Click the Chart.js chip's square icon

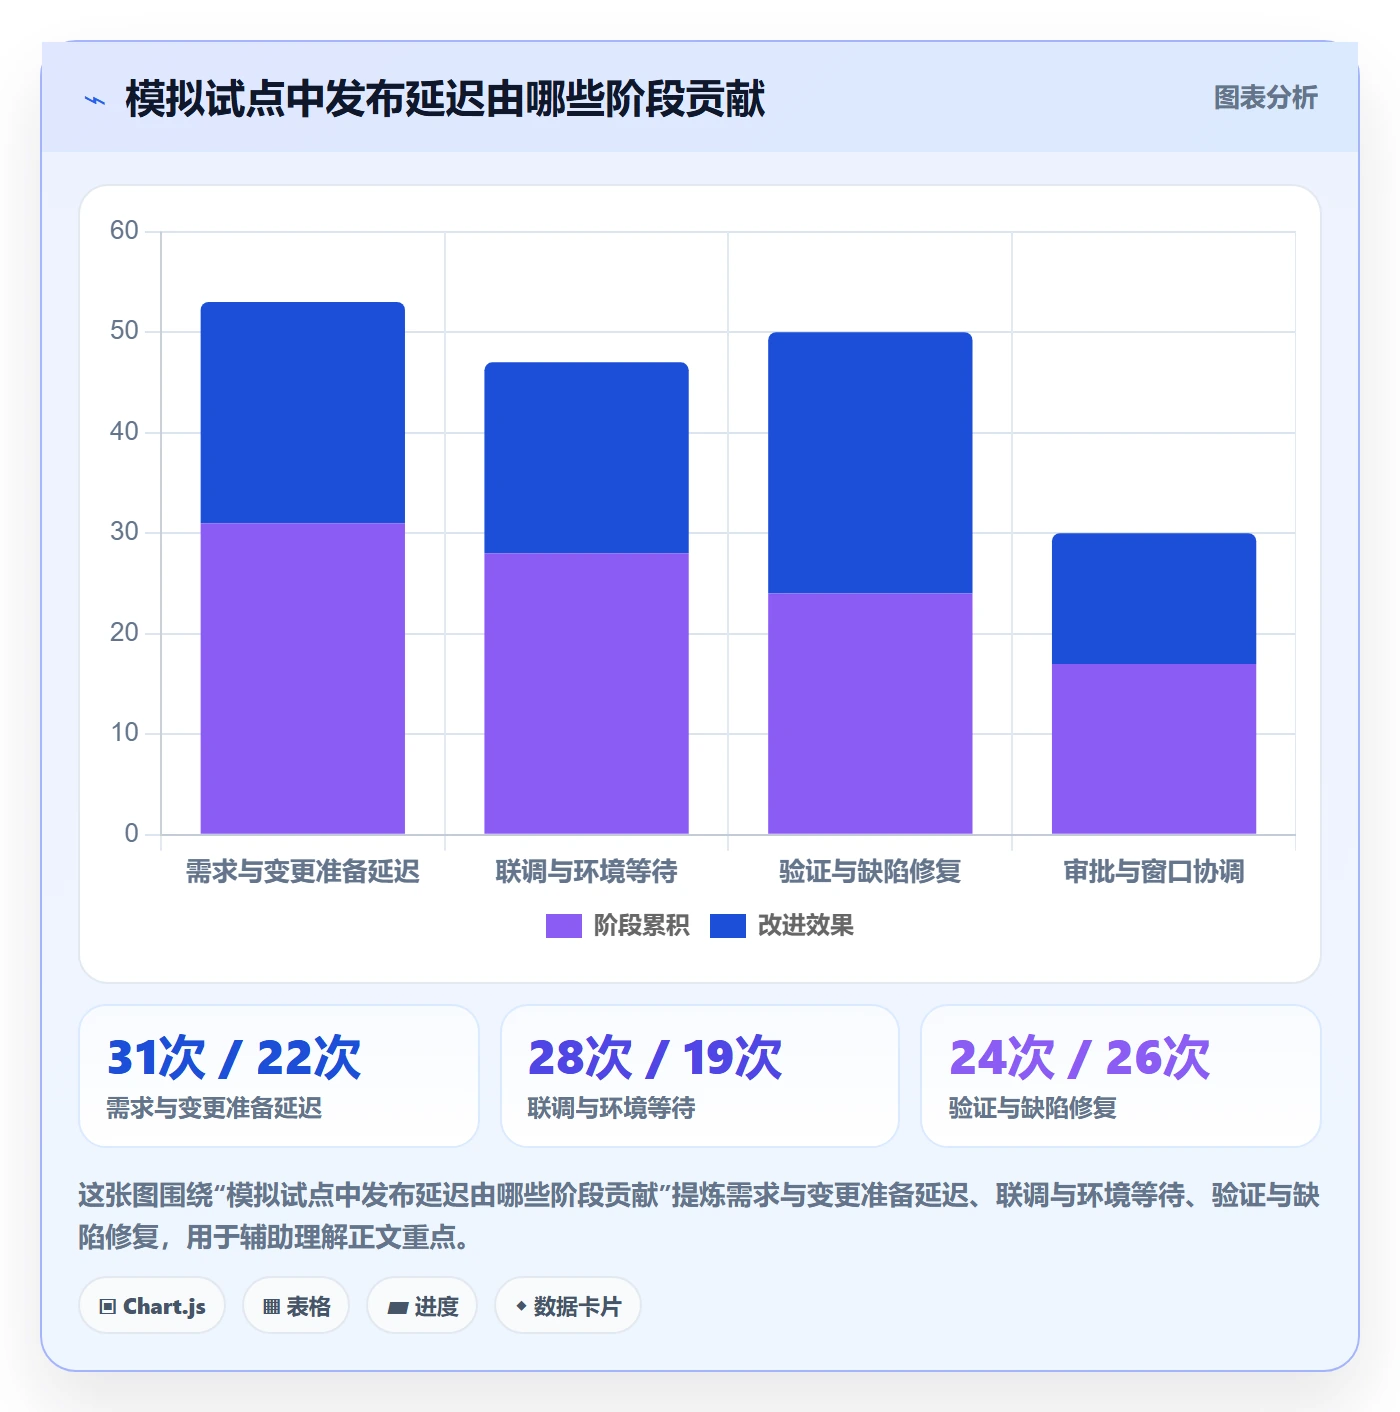tap(108, 1307)
